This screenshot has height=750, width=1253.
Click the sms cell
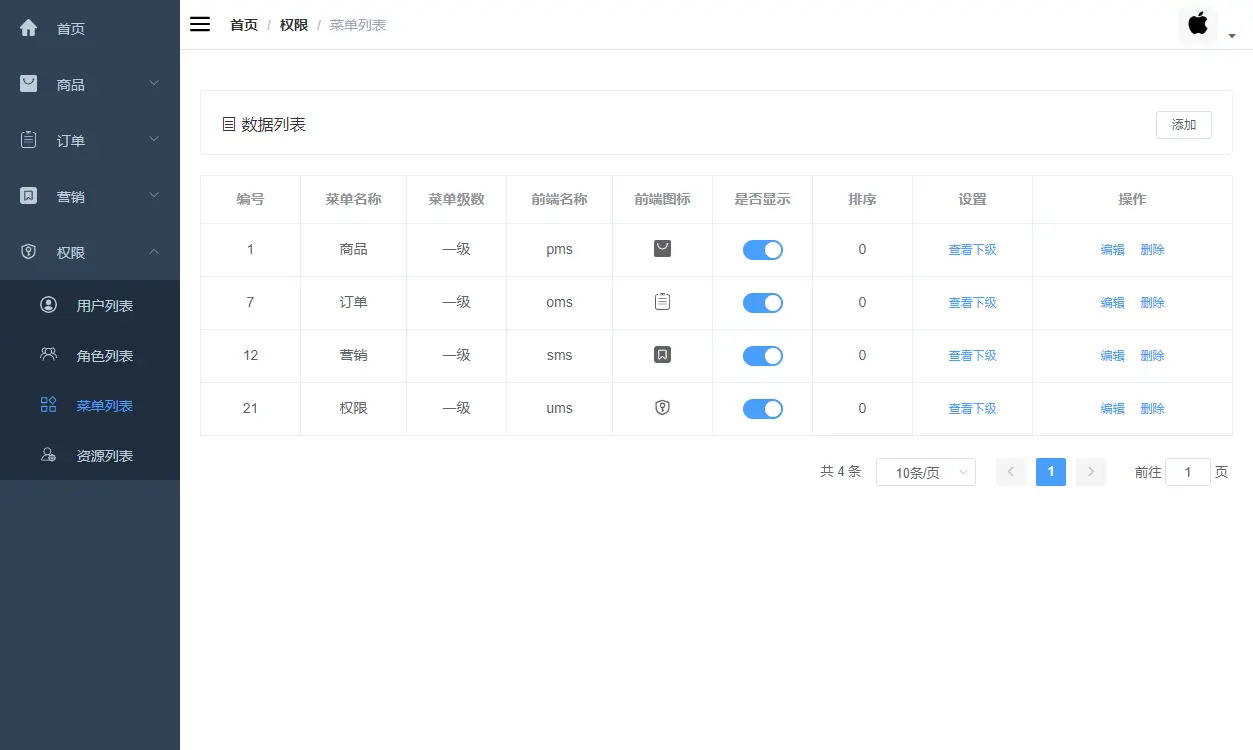[x=559, y=355]
